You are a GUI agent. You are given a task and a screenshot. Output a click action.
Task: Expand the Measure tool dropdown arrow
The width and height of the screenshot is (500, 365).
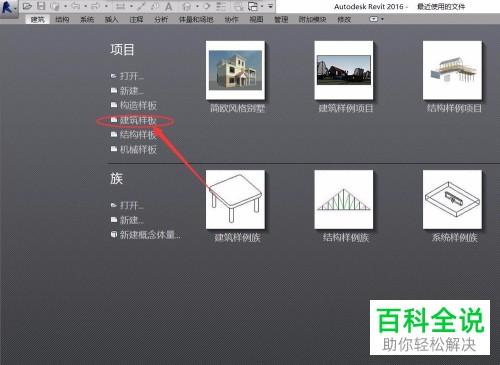[131, 6]
